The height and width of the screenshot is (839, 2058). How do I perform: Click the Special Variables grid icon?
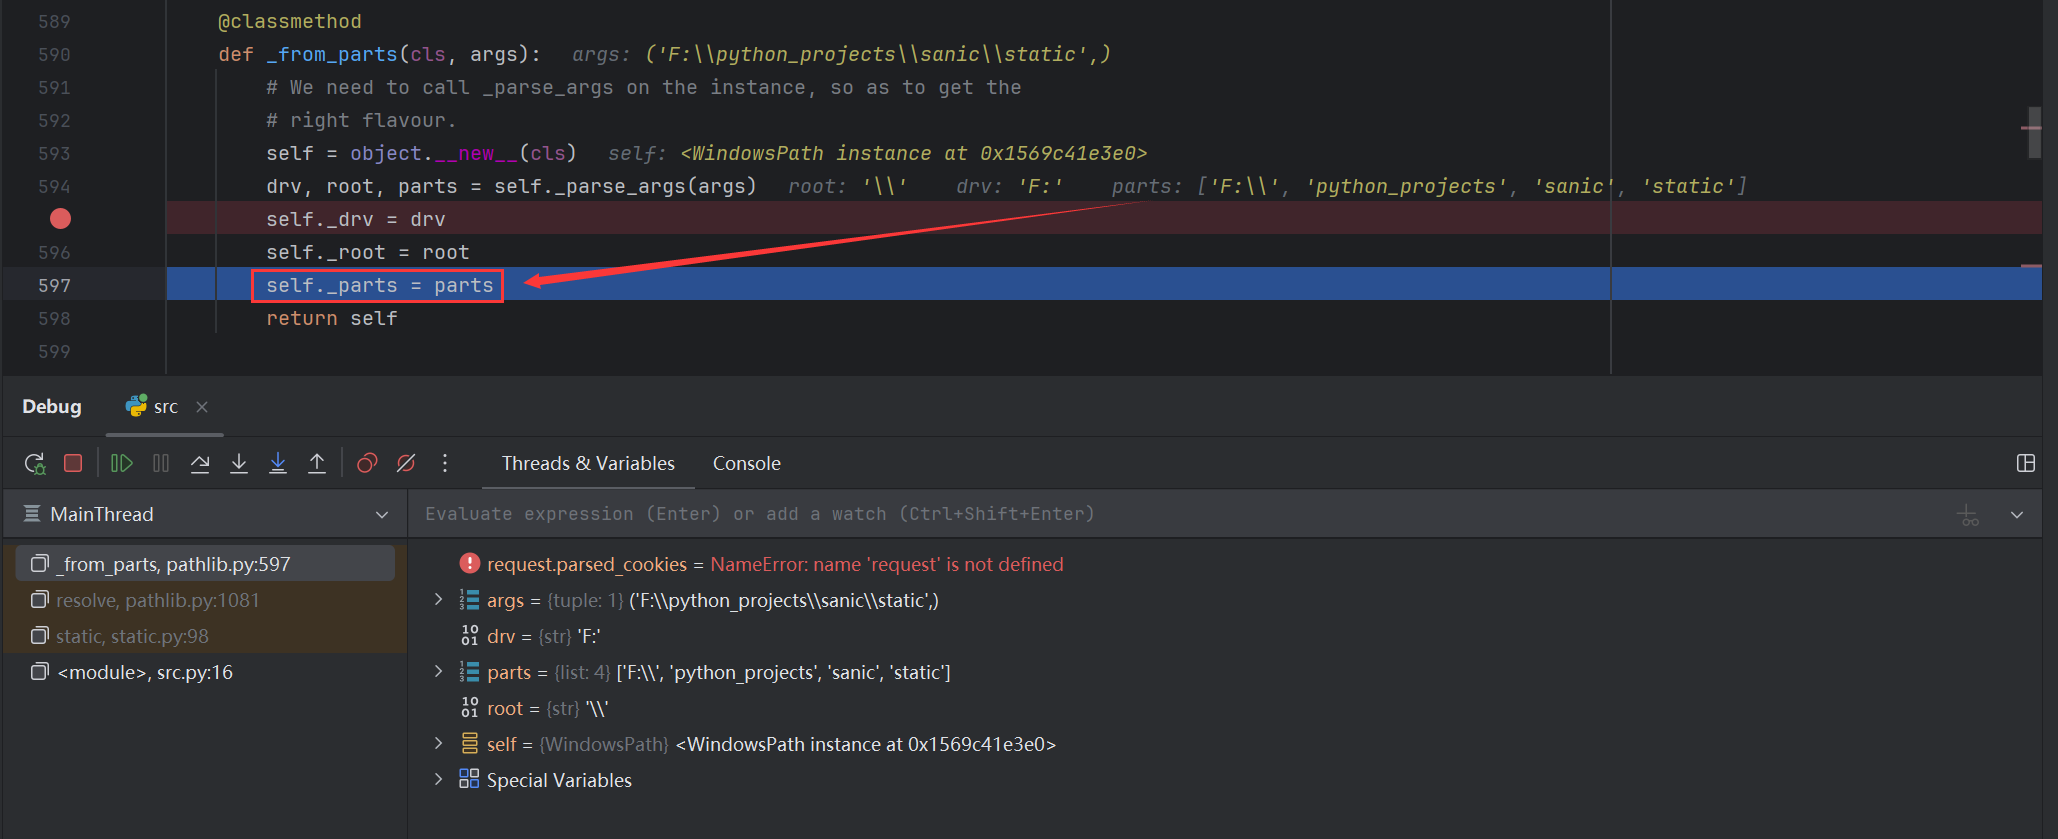(x=469, y=779)
